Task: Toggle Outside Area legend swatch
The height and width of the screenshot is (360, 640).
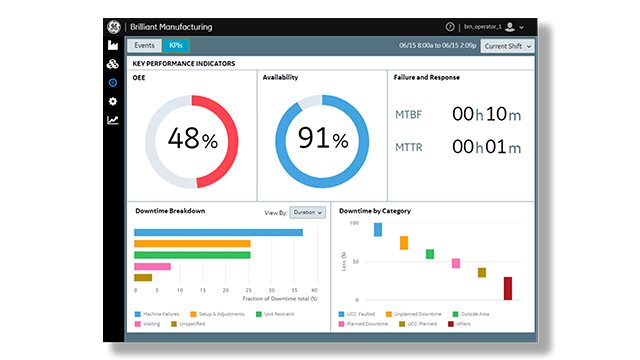Action: [x=456, y=314]
